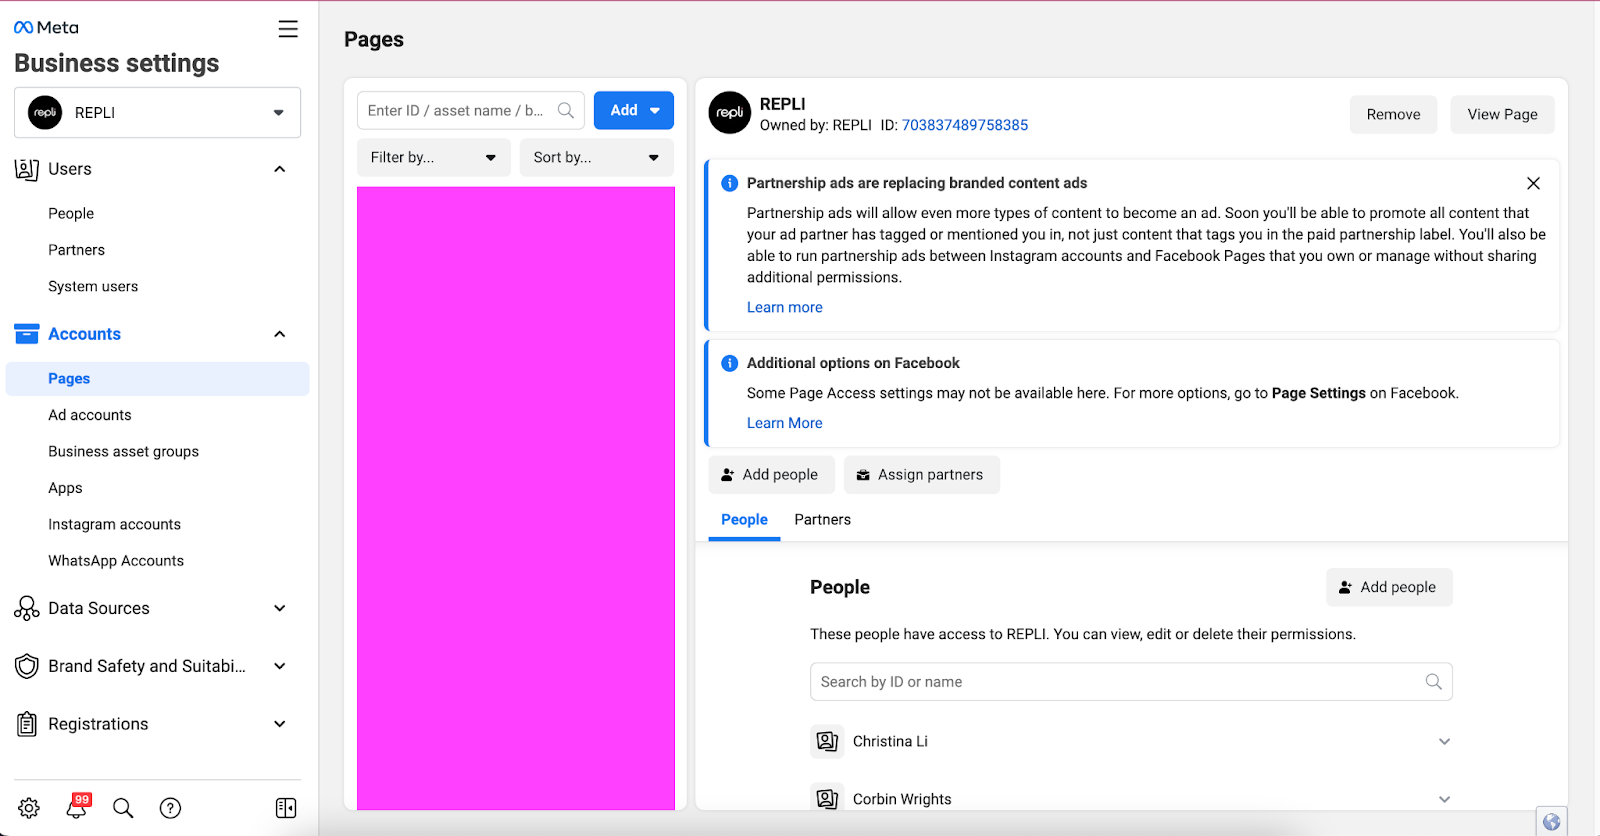Click the people search magnifier icon

(x=1433, y=682)
